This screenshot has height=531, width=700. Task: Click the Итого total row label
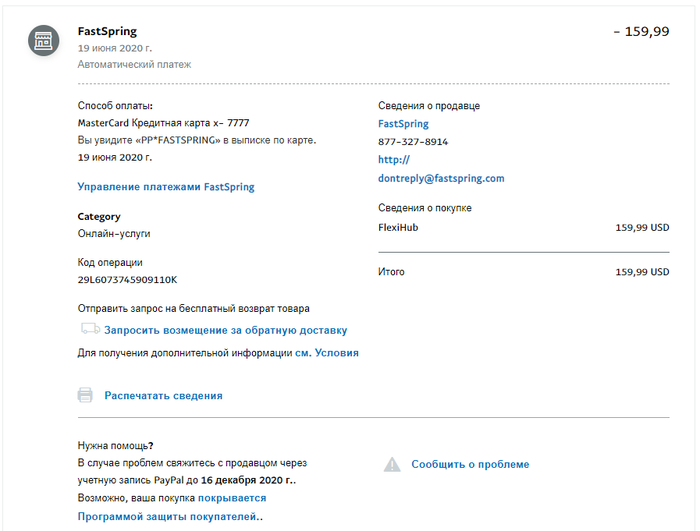(392, 272)
